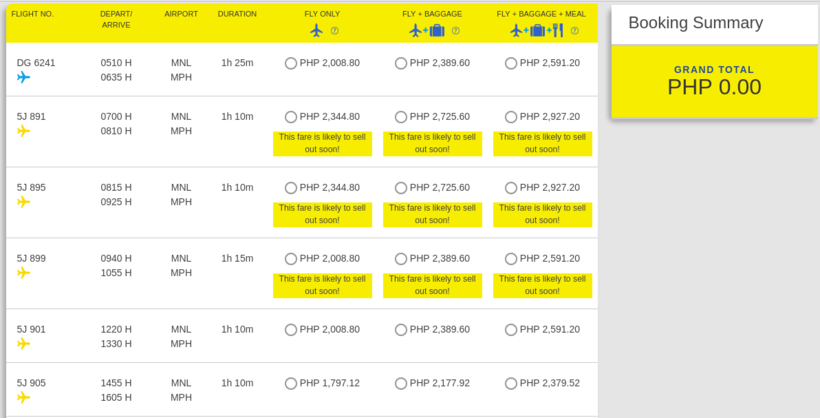Click the yellow plane icon under 5J 905
Viewport: 820px width, 418px height.
pos(24,398)
